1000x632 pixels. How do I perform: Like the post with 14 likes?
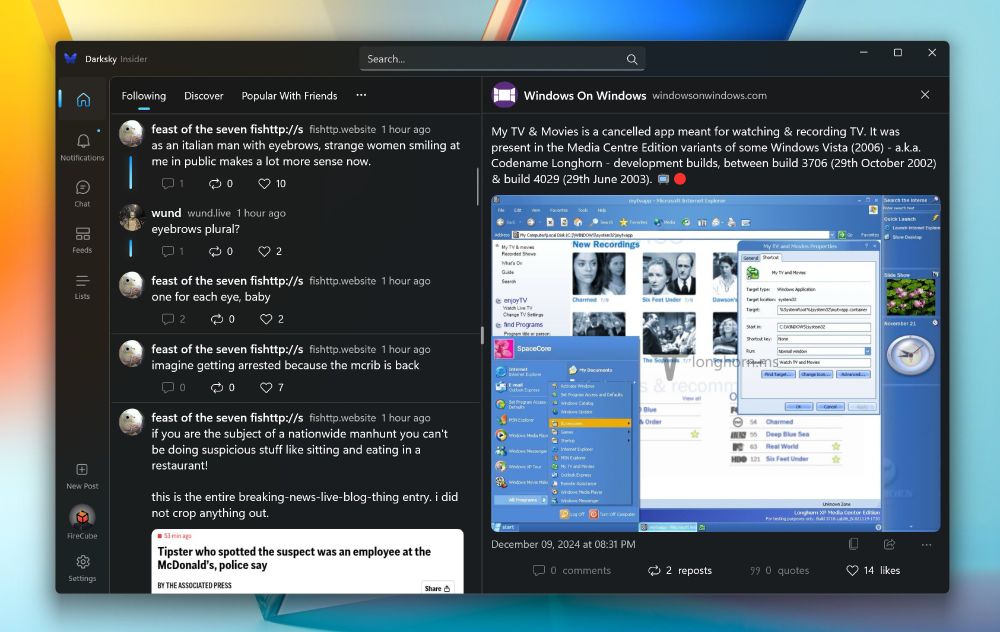(x=872, y=570)
